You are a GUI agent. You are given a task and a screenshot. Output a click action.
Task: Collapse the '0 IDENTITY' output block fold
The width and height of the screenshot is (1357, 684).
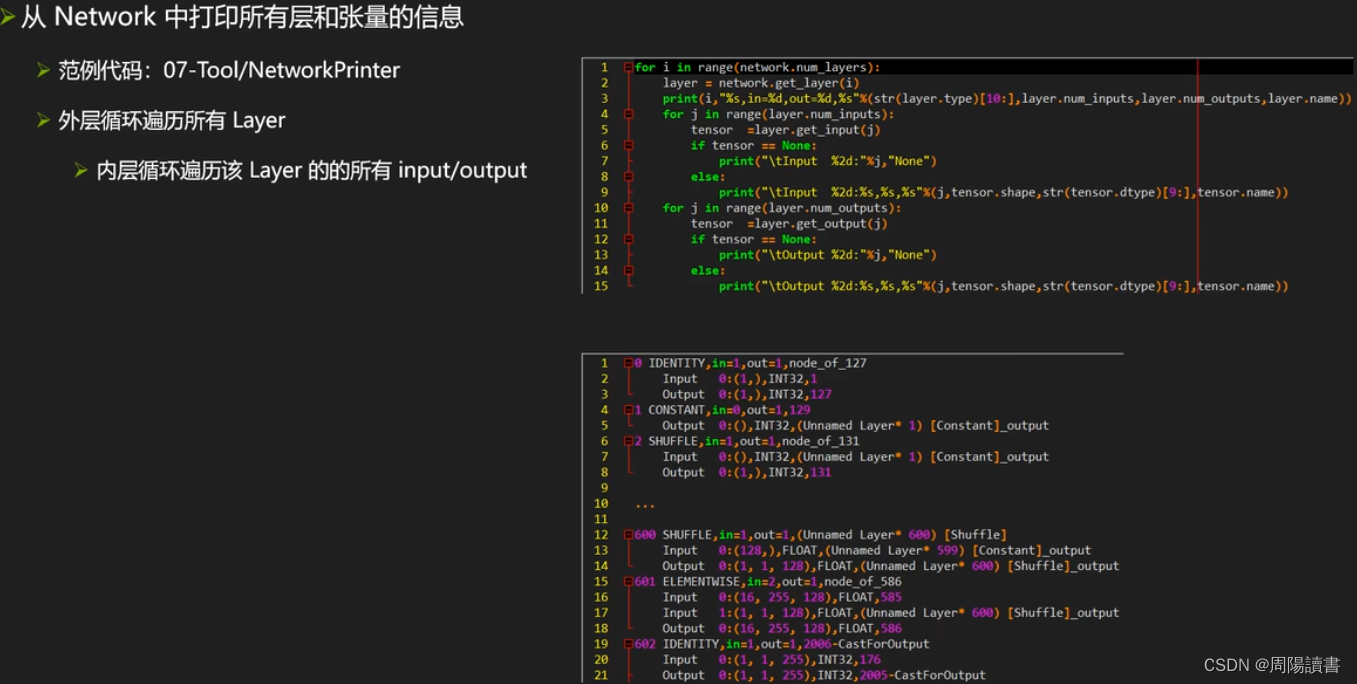pyautogui.click(x=628, y=363)
